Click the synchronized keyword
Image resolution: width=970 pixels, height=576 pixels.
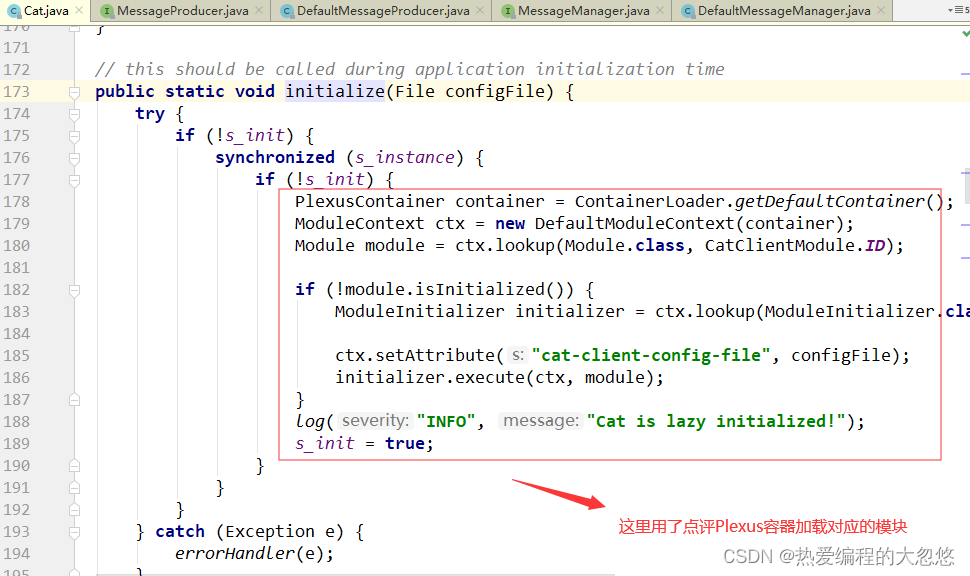coord(275,158)
